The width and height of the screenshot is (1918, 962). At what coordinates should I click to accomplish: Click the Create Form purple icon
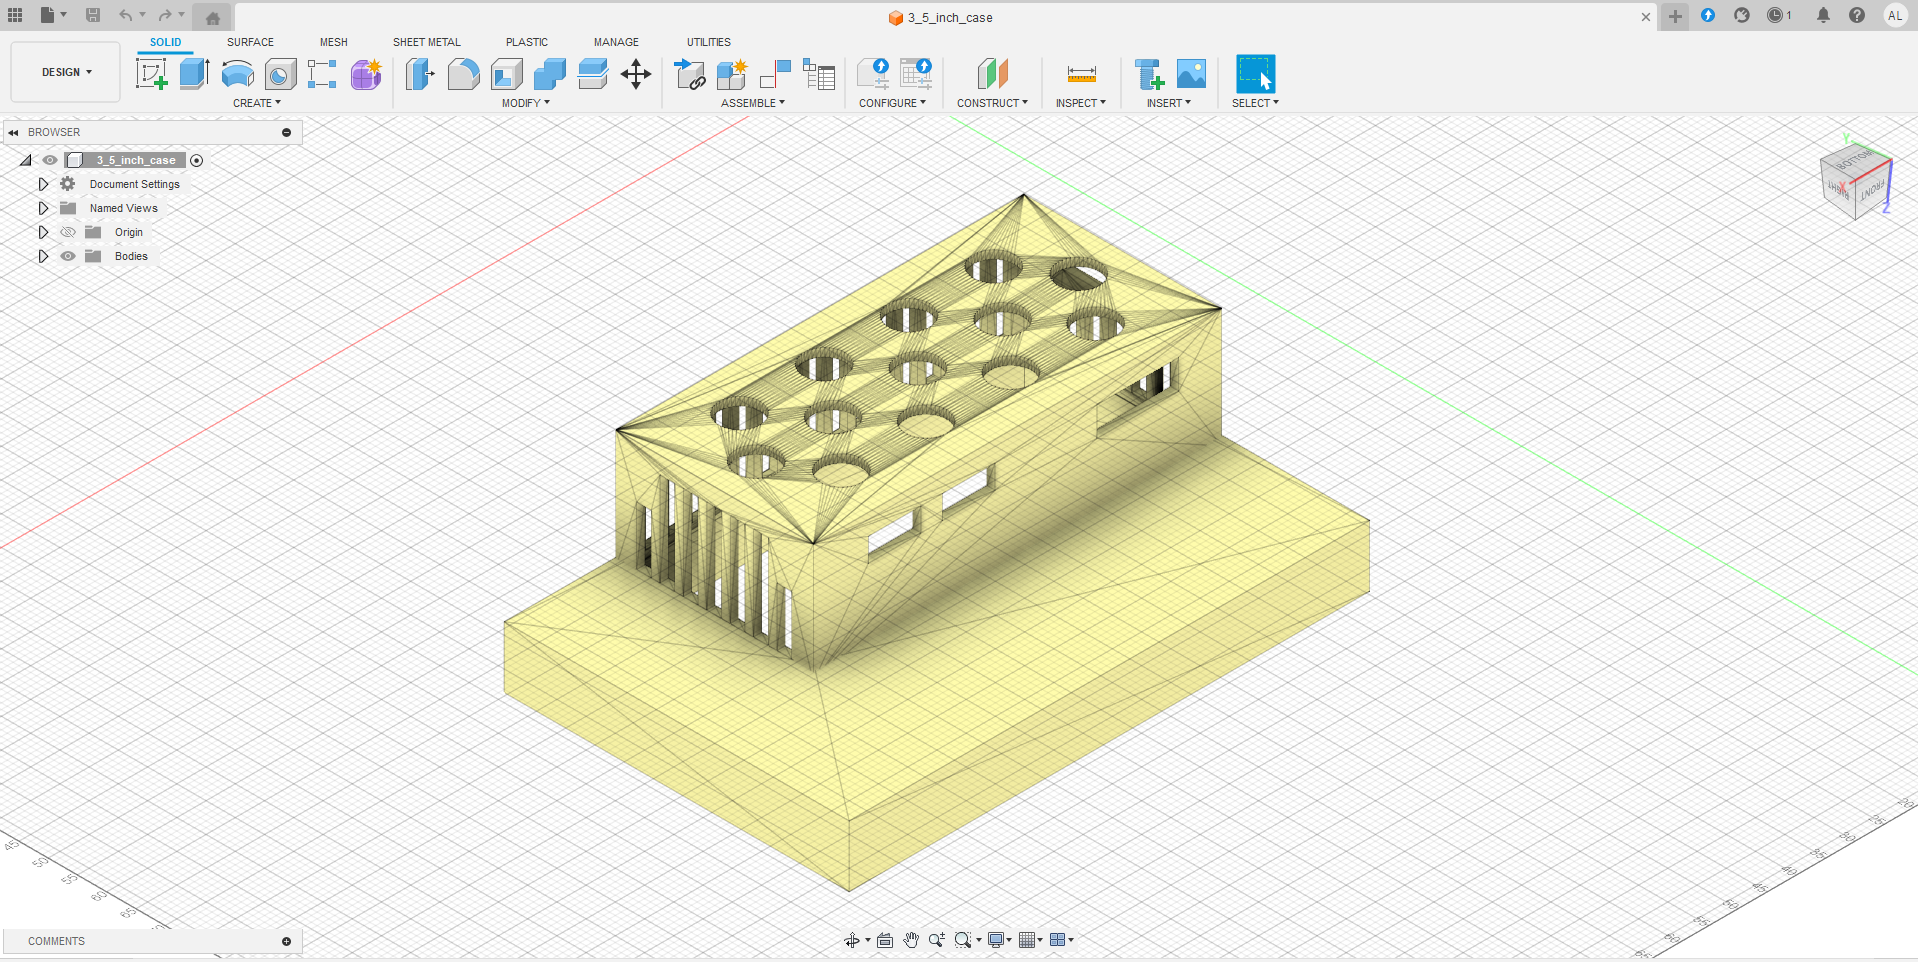click(366, 74)
